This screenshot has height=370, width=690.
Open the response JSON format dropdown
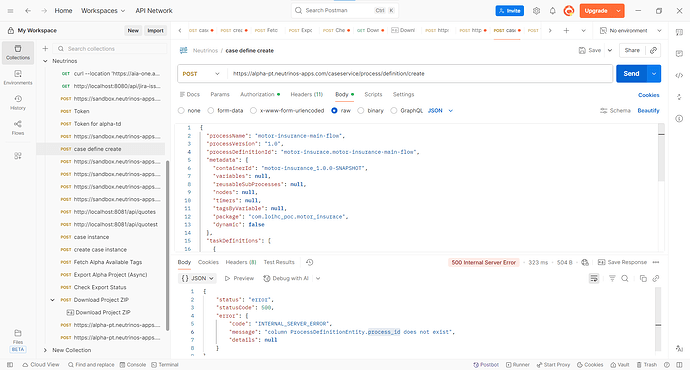[x=198, y=278]
